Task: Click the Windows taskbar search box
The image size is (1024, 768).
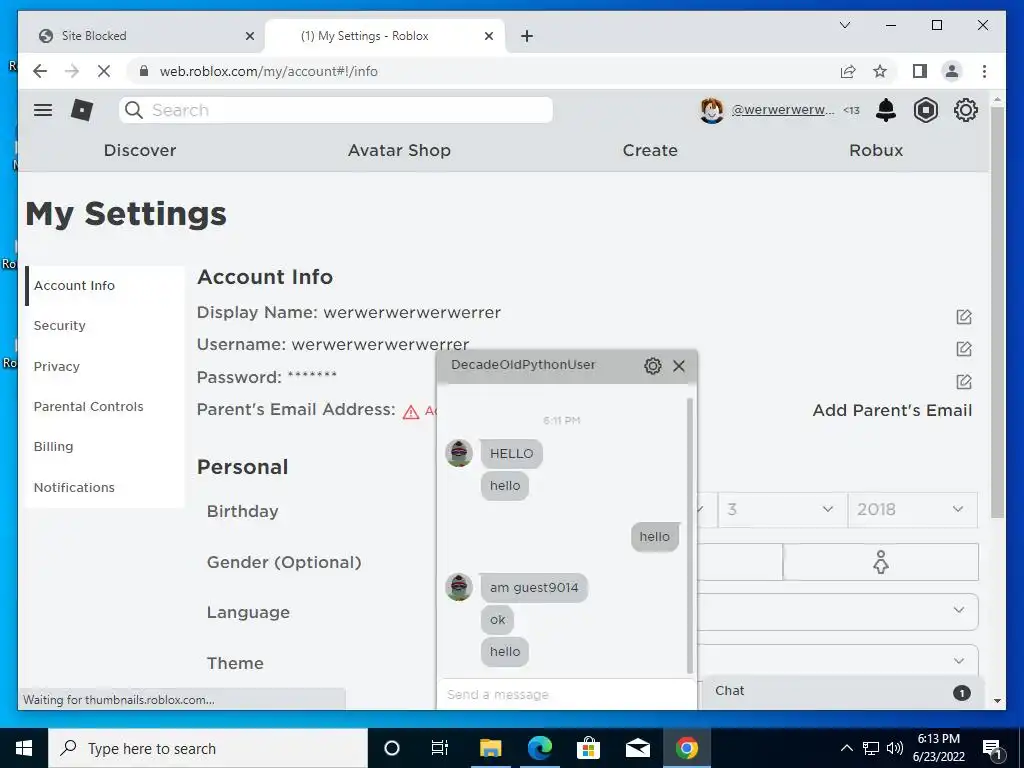Action: (x=208, y=748)
